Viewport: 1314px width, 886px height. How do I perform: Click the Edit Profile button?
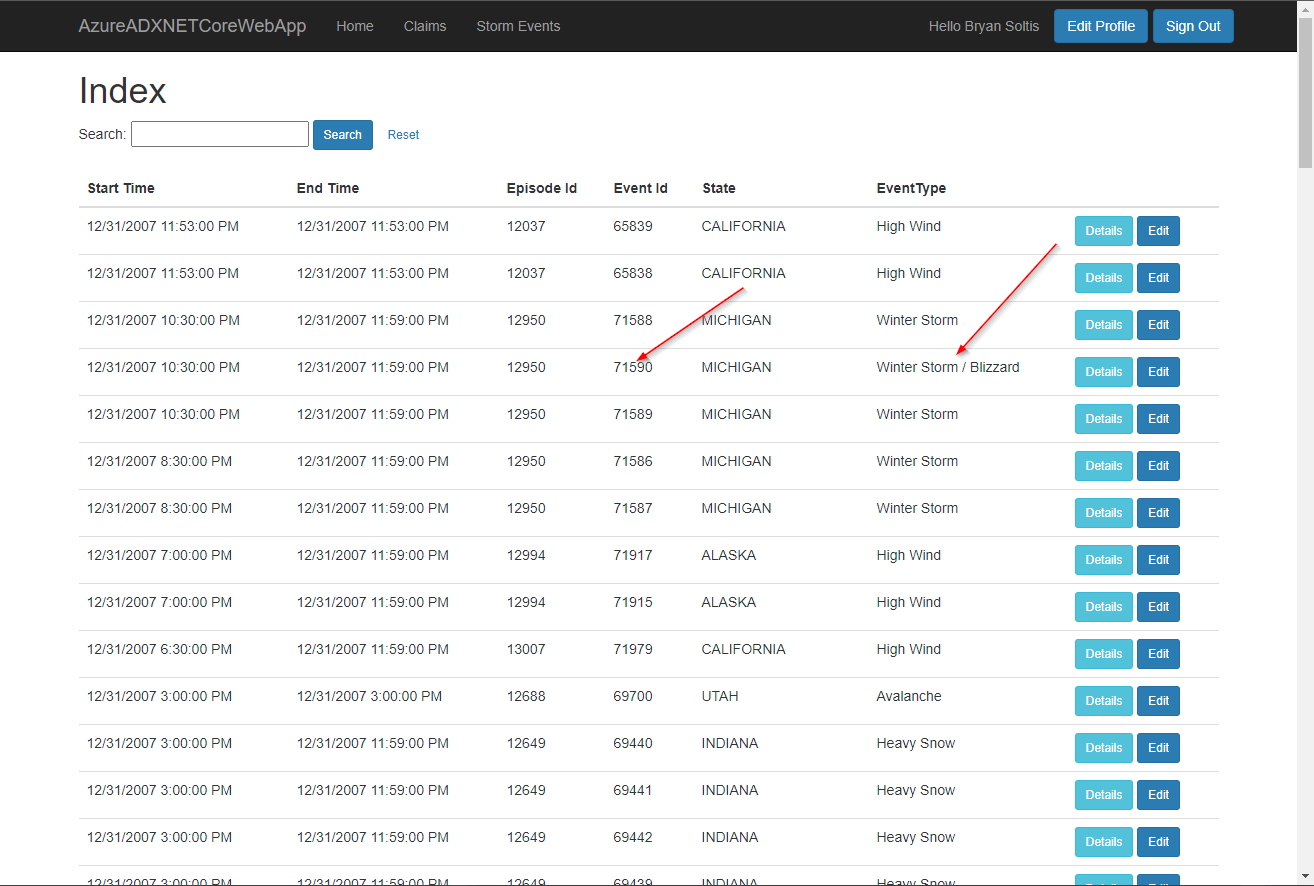[1100, 26]
